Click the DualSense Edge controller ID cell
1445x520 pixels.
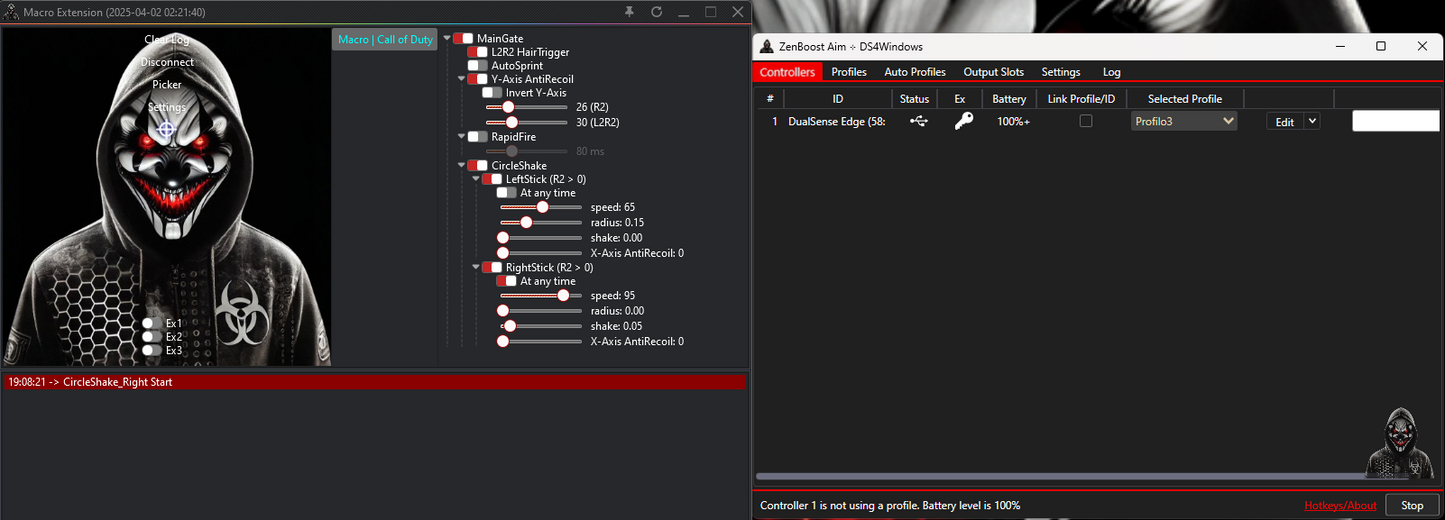838,121
